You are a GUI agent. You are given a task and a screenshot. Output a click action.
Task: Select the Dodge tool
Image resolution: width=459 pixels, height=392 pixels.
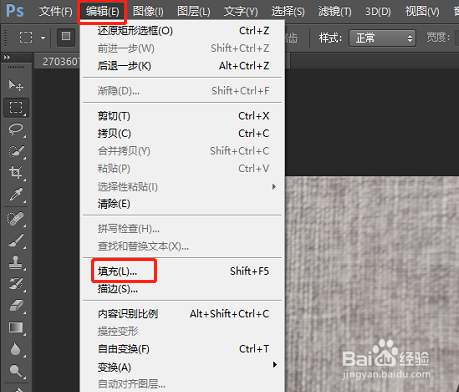coord(16,371)
